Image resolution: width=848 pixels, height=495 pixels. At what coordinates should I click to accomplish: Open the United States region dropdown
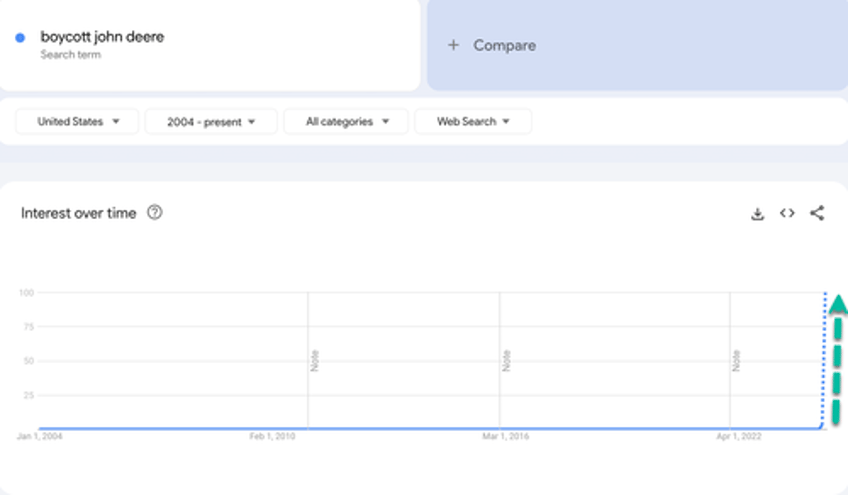coord(78,122)
